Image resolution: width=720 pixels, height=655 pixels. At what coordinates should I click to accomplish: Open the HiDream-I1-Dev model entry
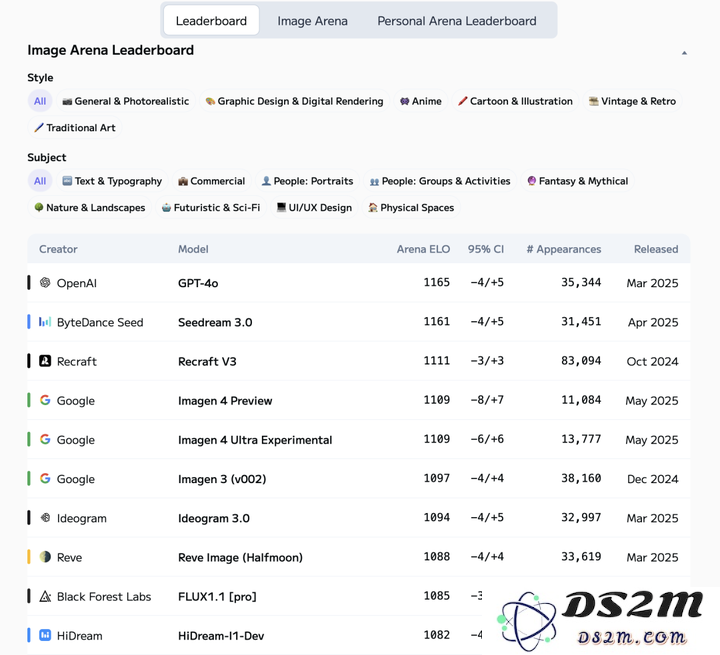pyautogui.click(x=221, y=636)
